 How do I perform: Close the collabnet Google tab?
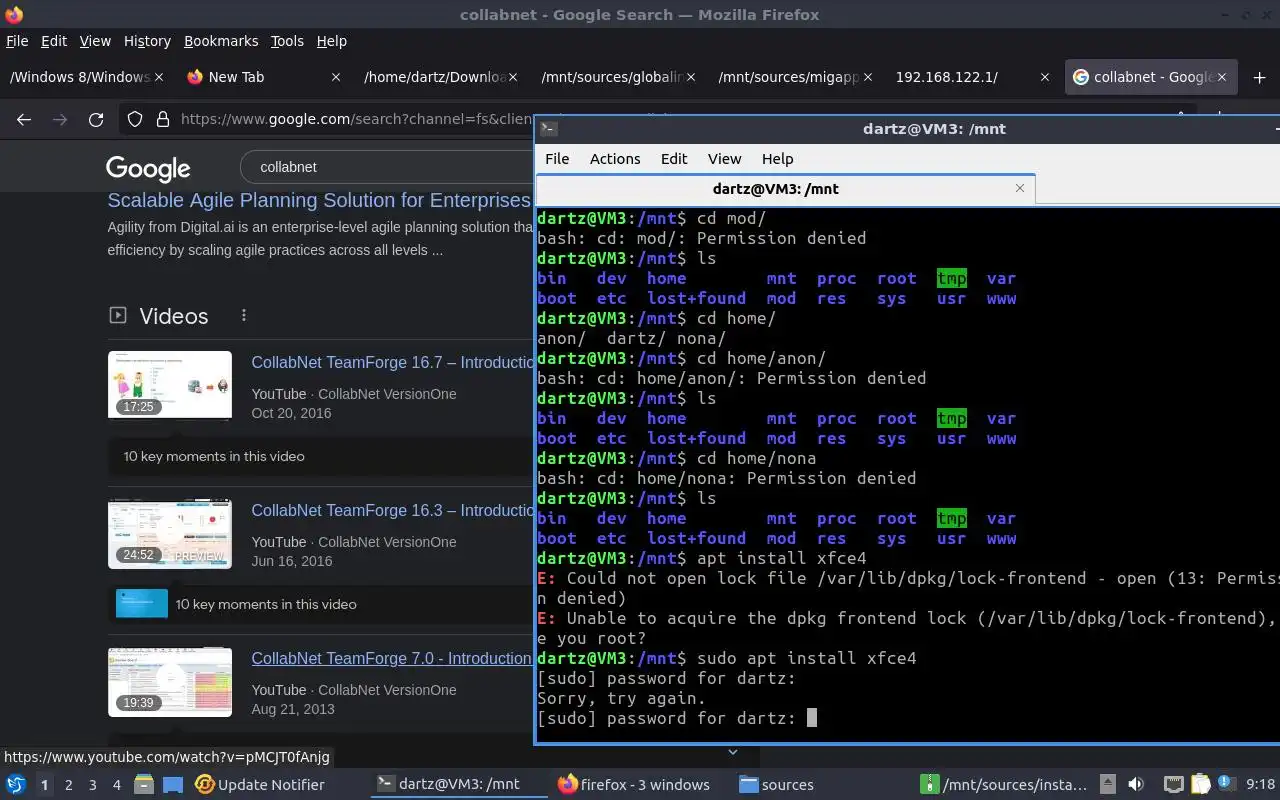1222,77
